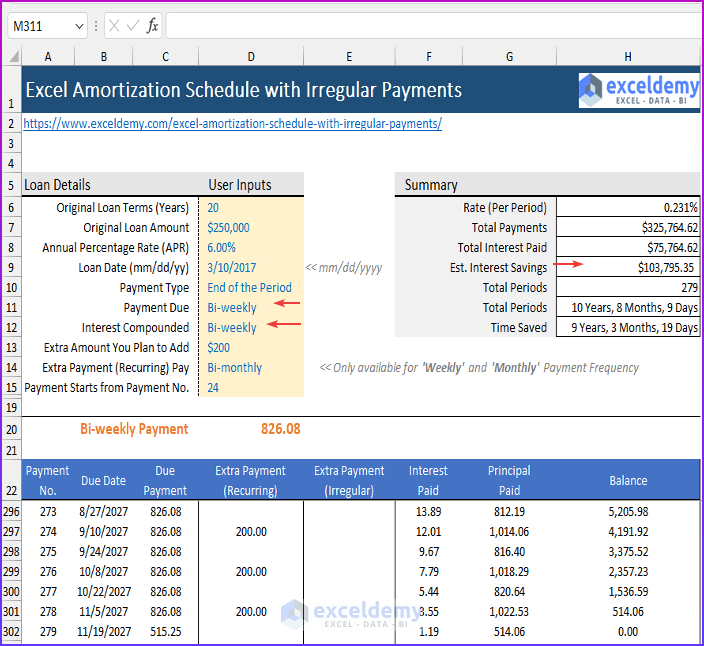The width and height of the screenshot is (704, 646).
Task: Select column D header
Action: click(250, 56)
